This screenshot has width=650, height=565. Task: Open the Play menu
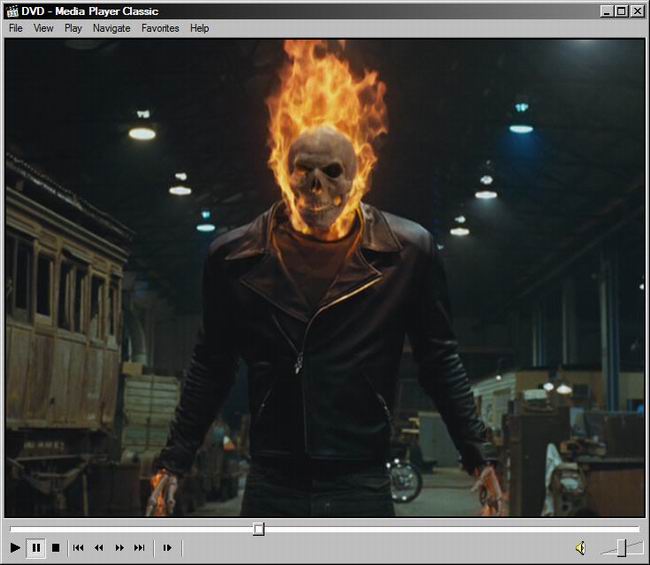(73, 28)
